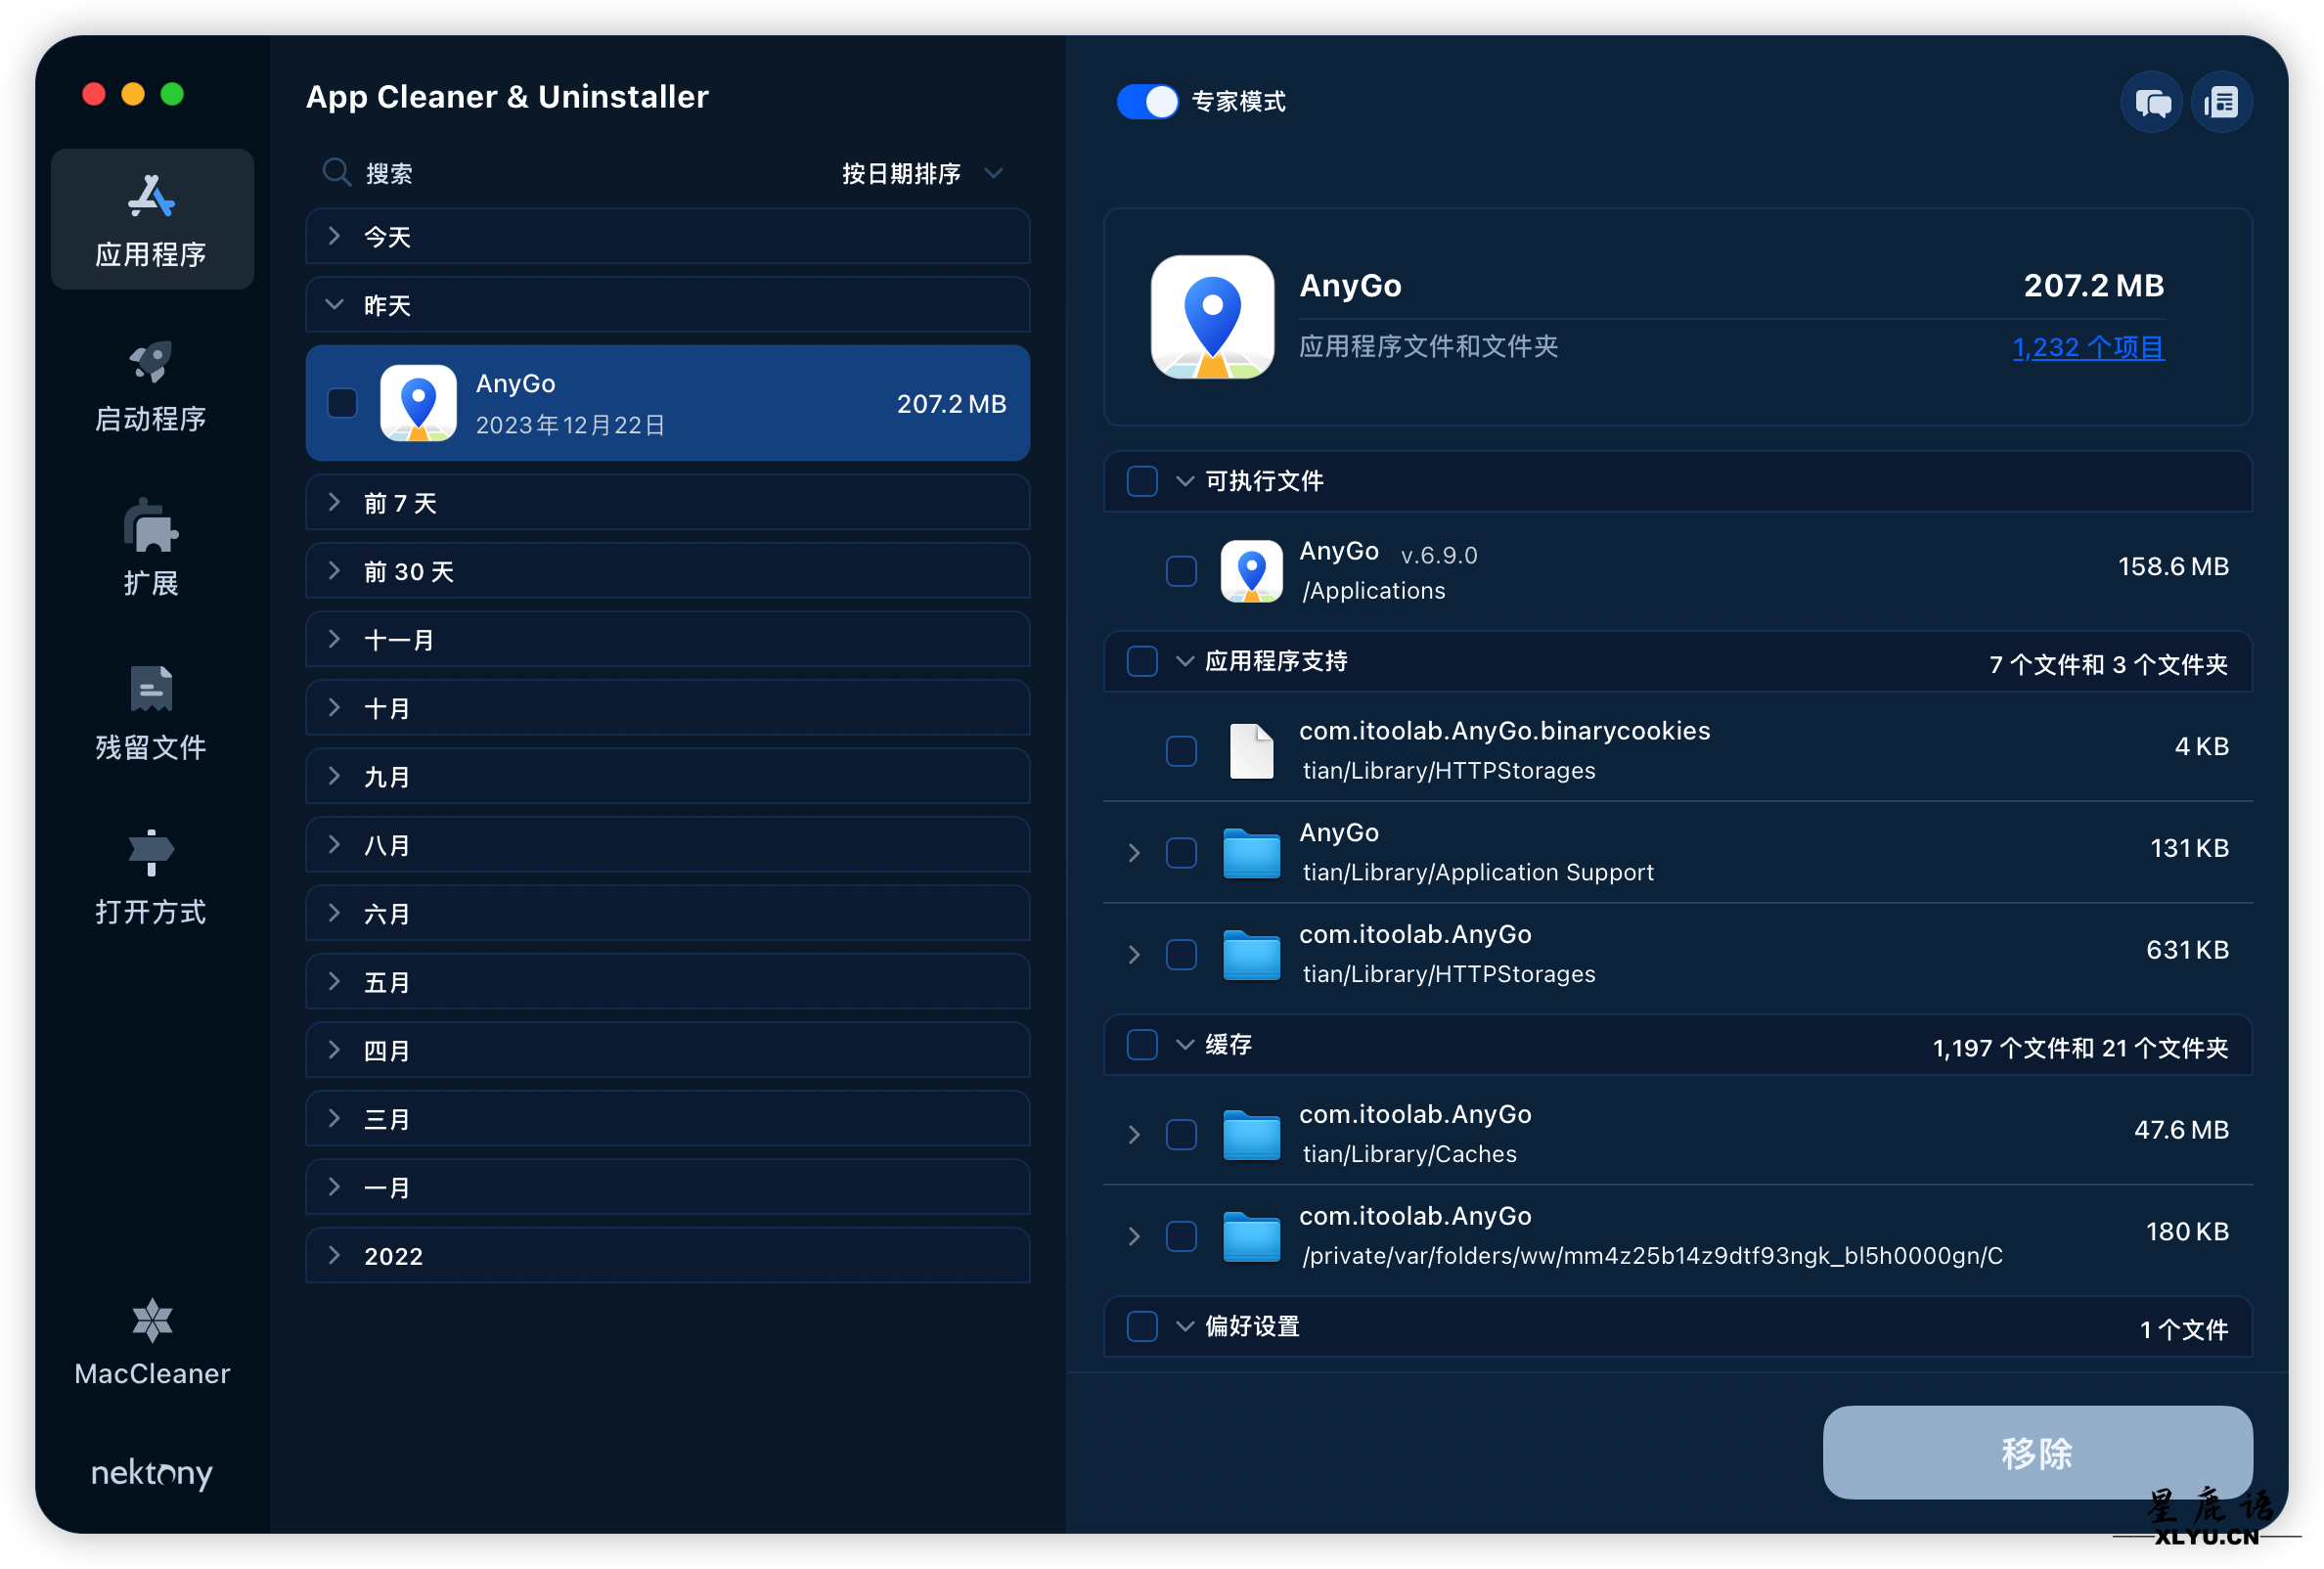Toggle 专家模式 switch off
This screenshot has width=2324, height=1569.
tap(1147, 102)
